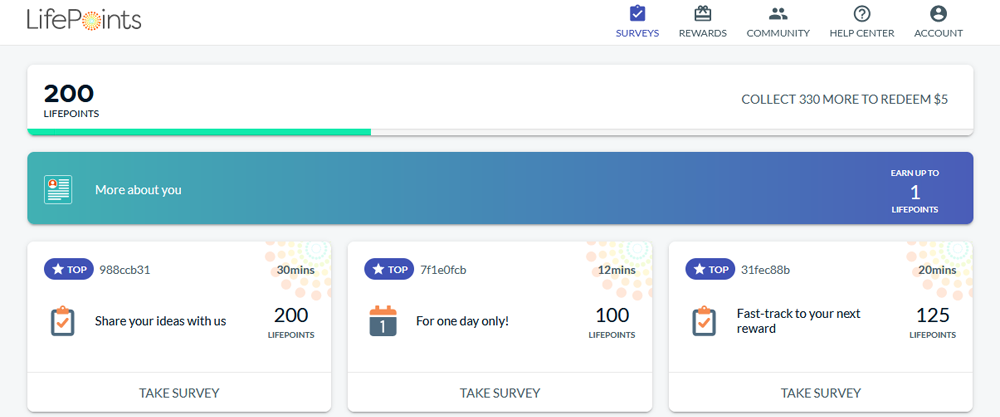Click survey ID 7f1e0fcb
The height and width of the screenshot is (417, 1000).
tap(443, 270)
